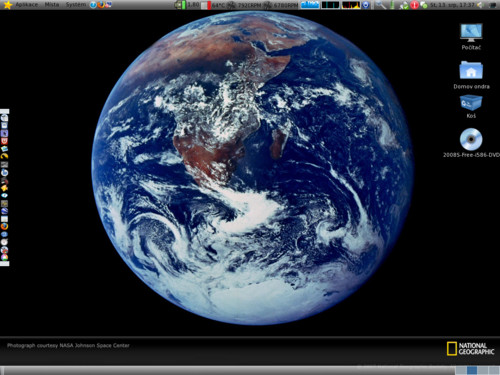
Task: Click the 6780RPM fan sensor reading
Action: [x=285, y=5]
